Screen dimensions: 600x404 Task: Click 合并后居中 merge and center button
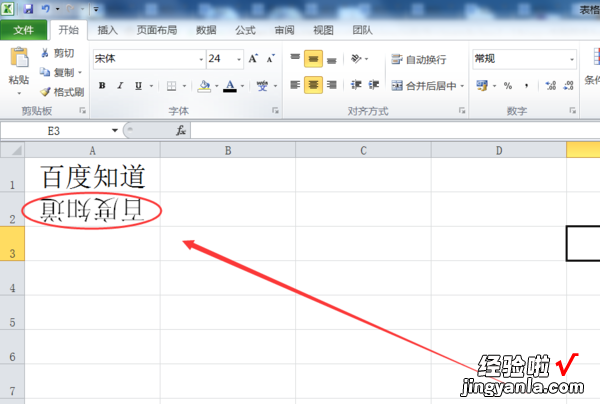(x=424, y=86)
